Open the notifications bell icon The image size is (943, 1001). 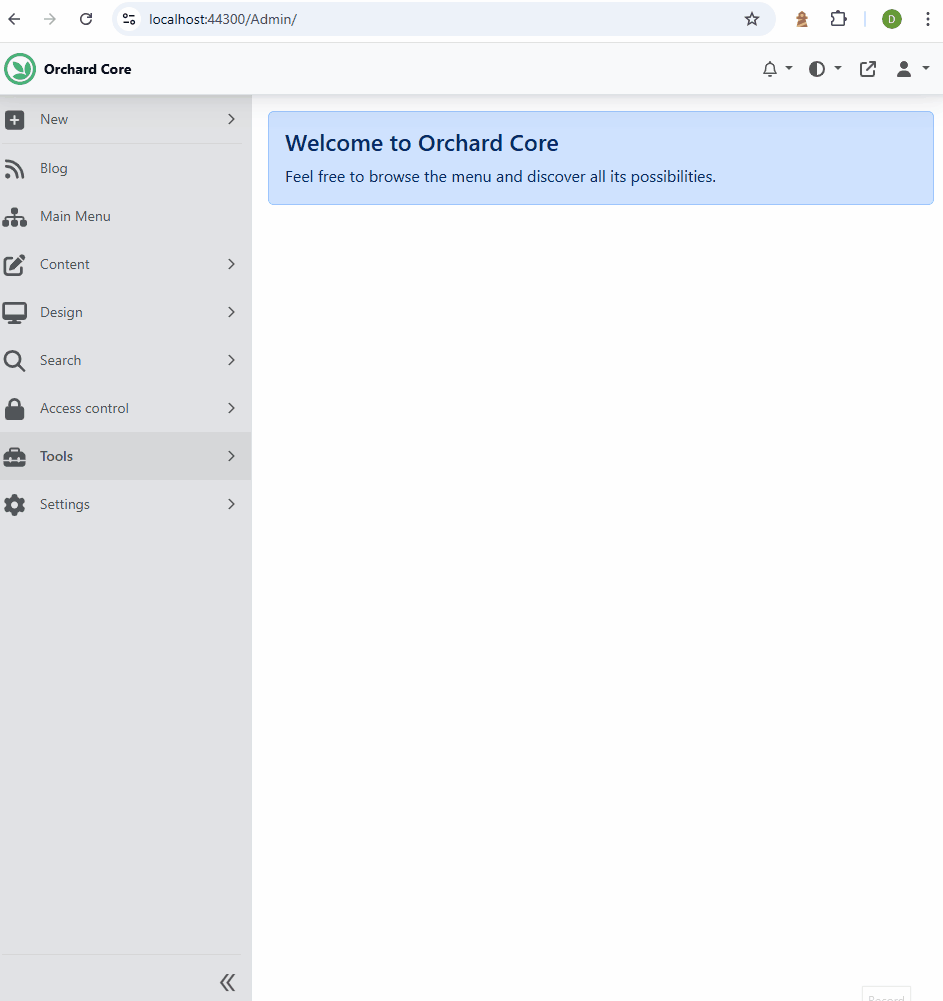[770, 69]
